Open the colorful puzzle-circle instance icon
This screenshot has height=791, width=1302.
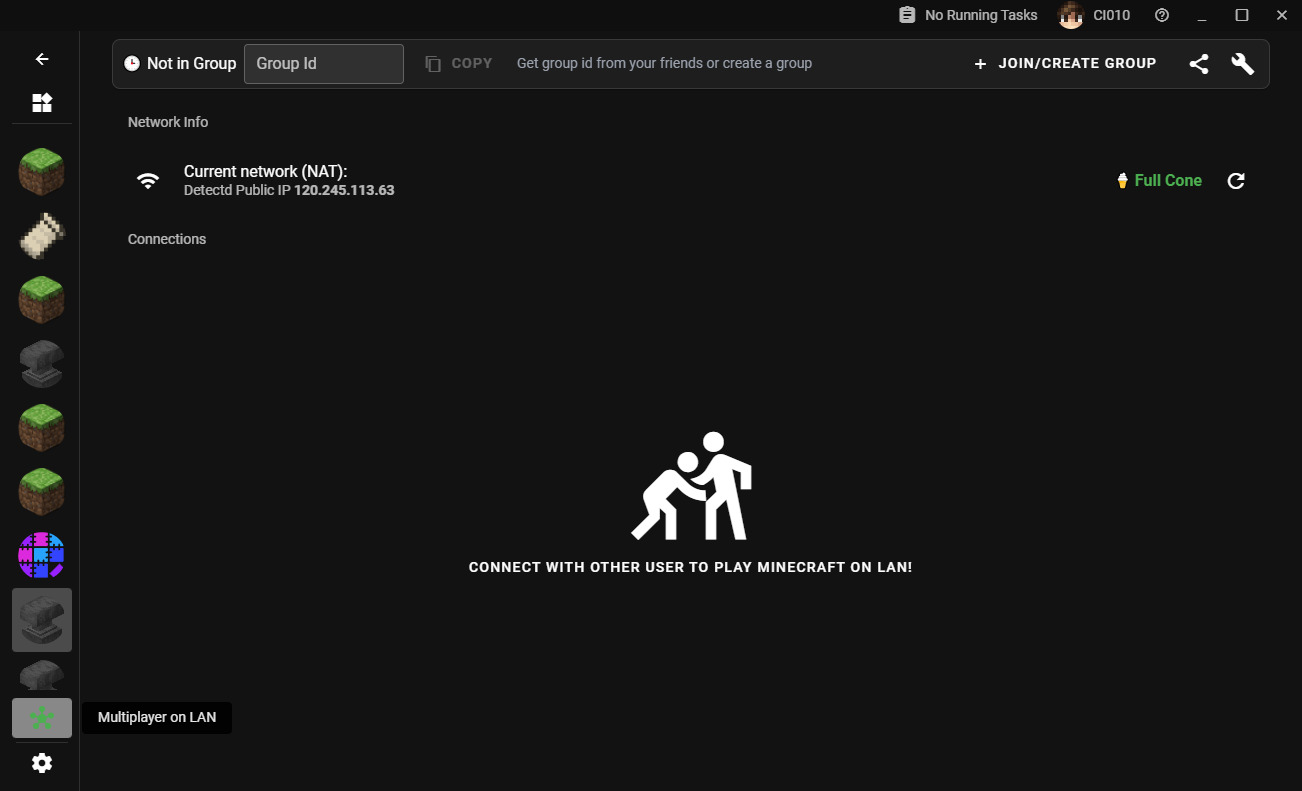pyautogui.click(x=42, y=556)
